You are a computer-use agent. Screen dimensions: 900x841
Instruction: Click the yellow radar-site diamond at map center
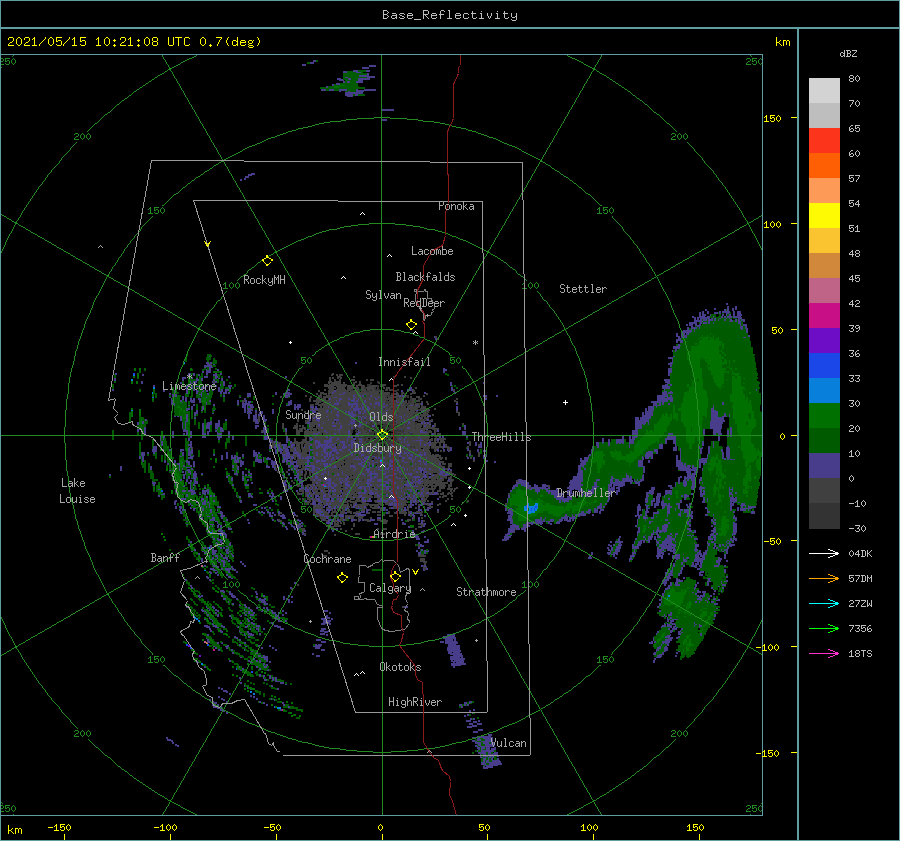click(382, 435)
